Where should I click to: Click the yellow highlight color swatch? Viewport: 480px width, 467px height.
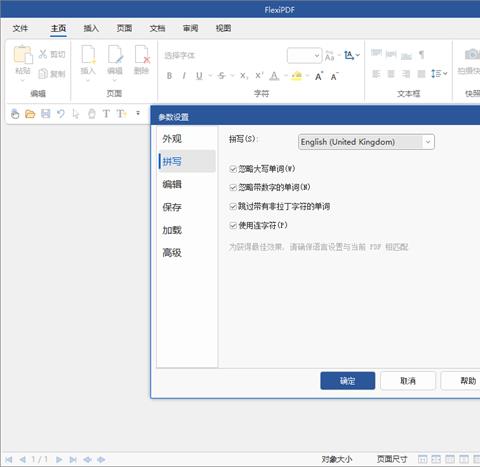296,76
